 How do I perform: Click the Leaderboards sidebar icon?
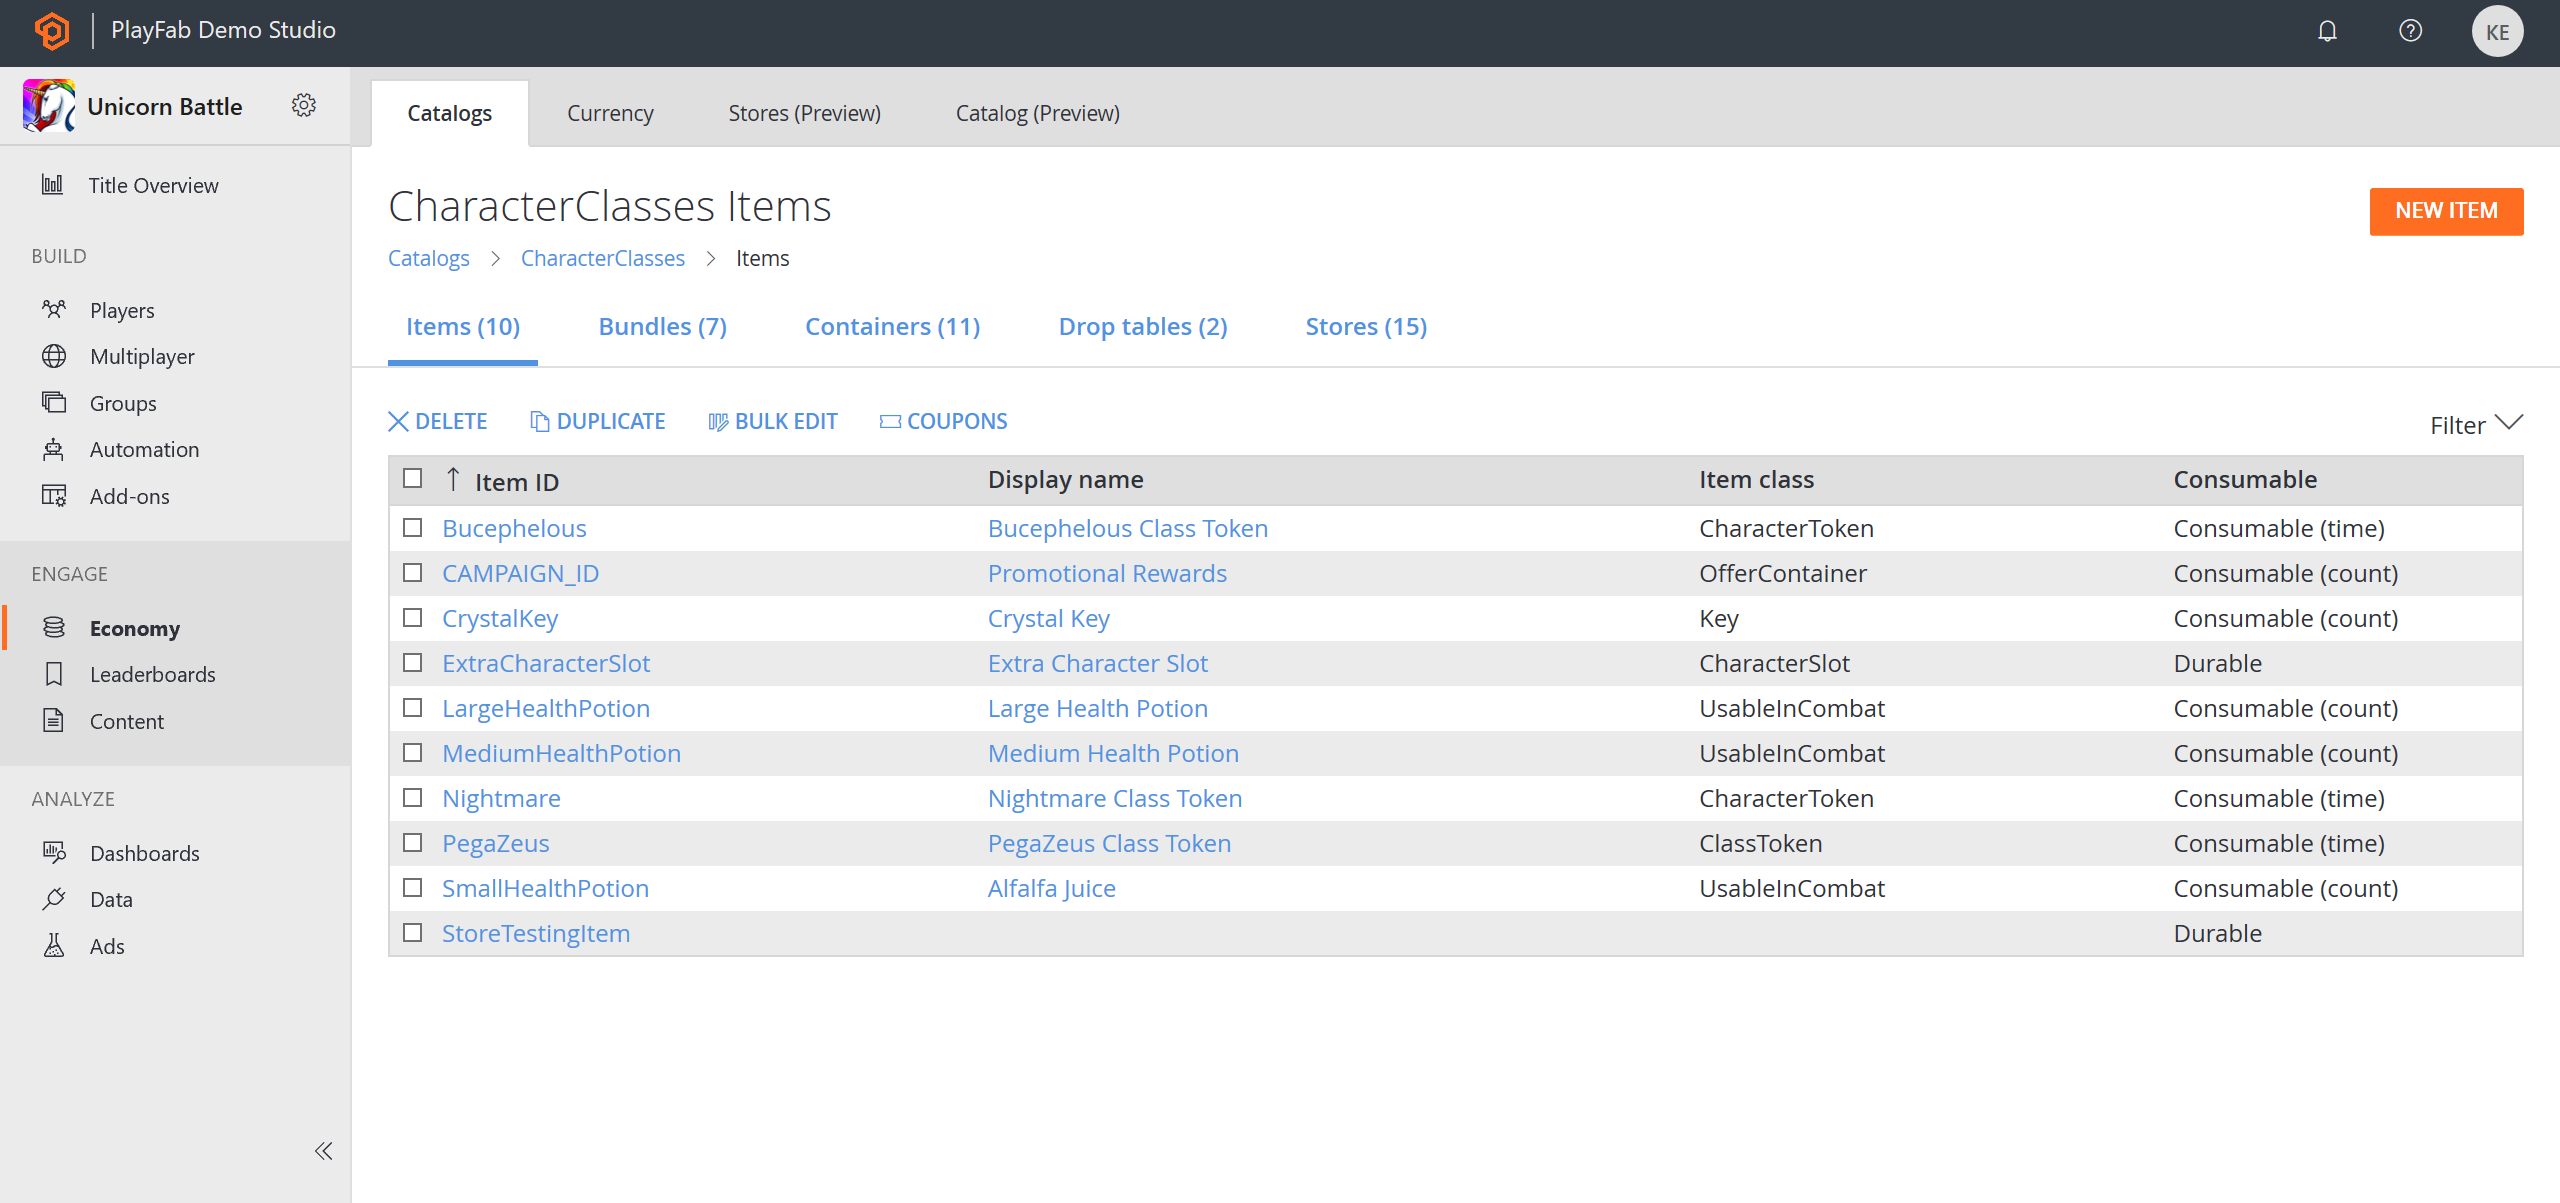[x=54, y=674]
